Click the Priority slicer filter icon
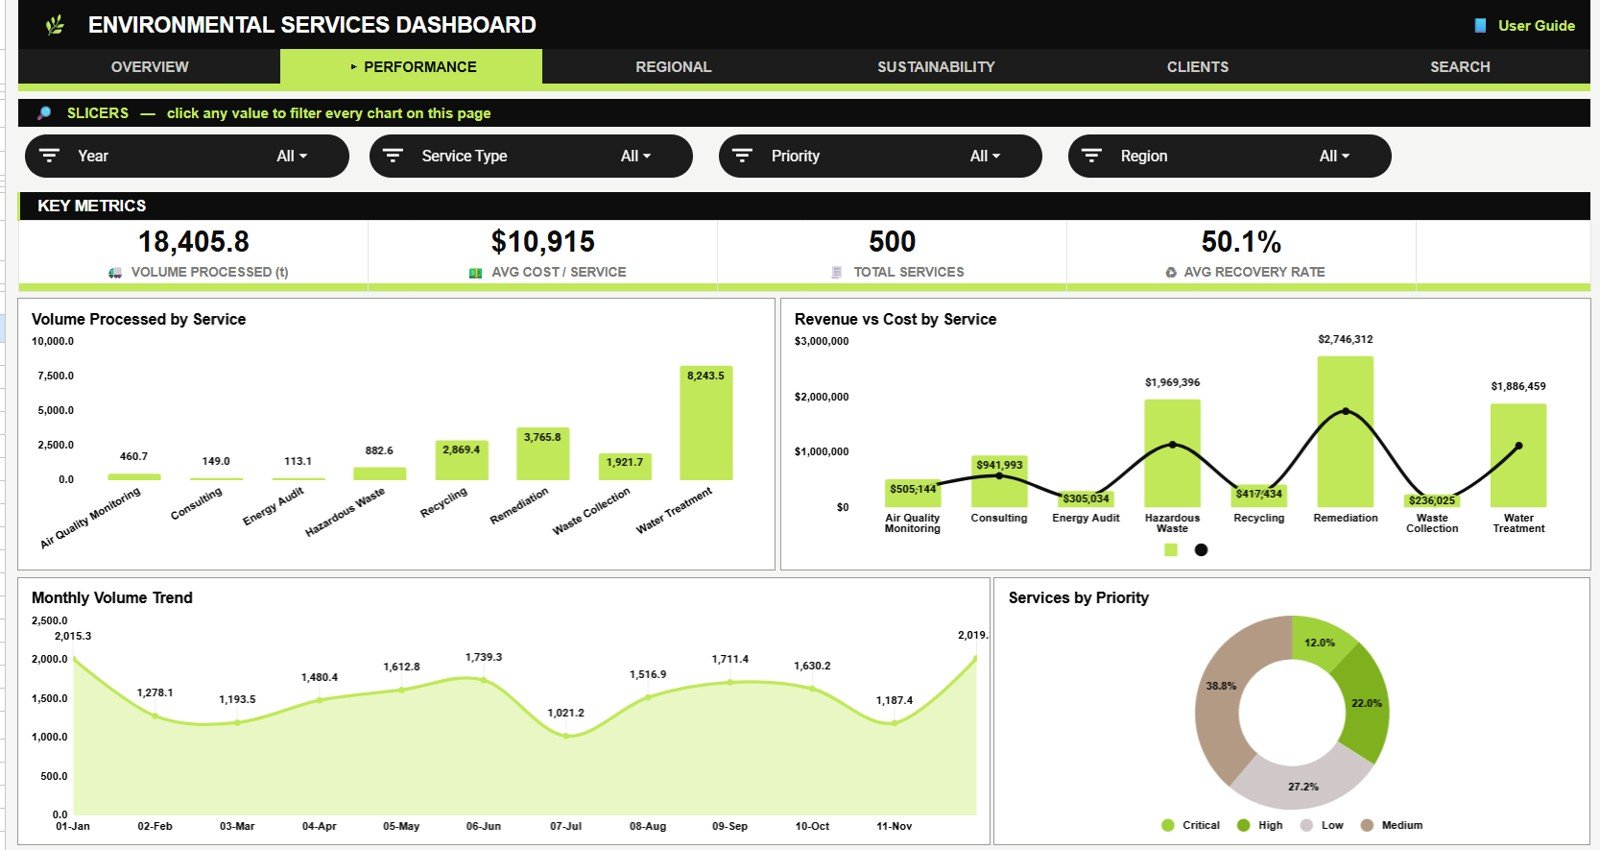1600x850 pixels. coord(742,156)
